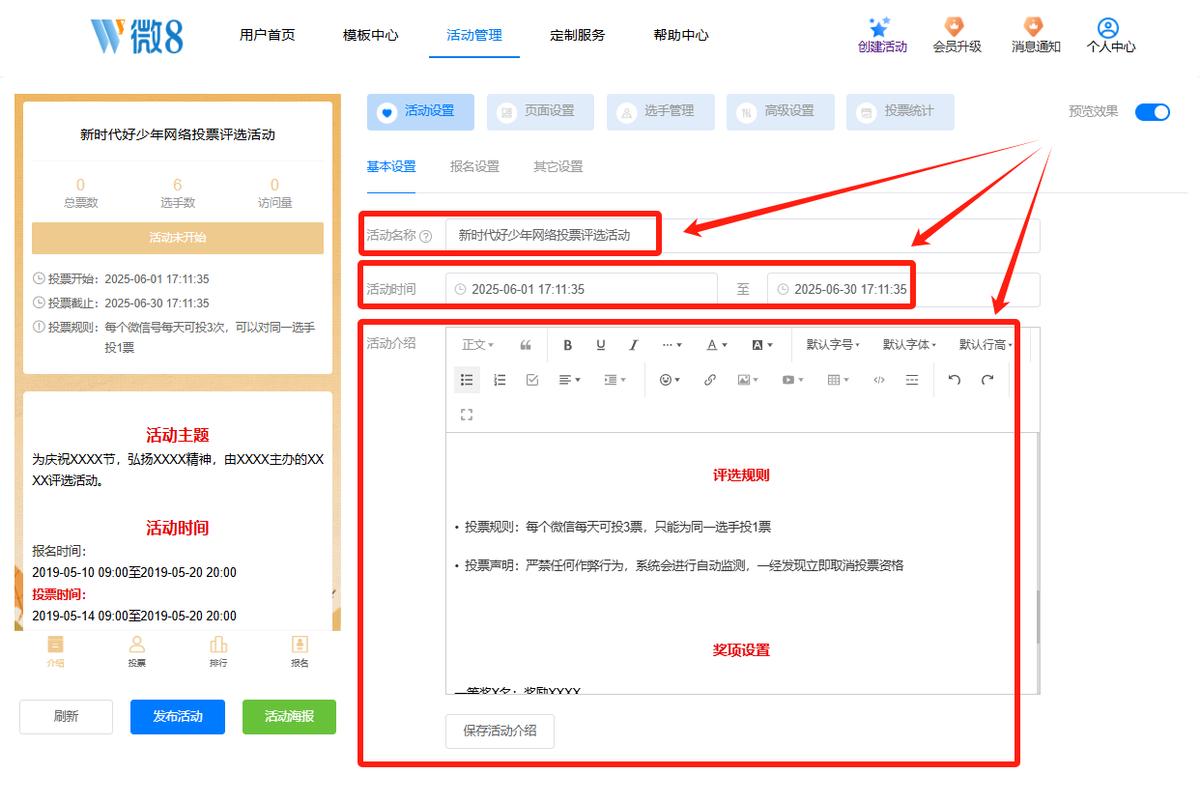Switch to the 投票统计 tab
Screen dimensions: 1200x806
click(900, 112)
